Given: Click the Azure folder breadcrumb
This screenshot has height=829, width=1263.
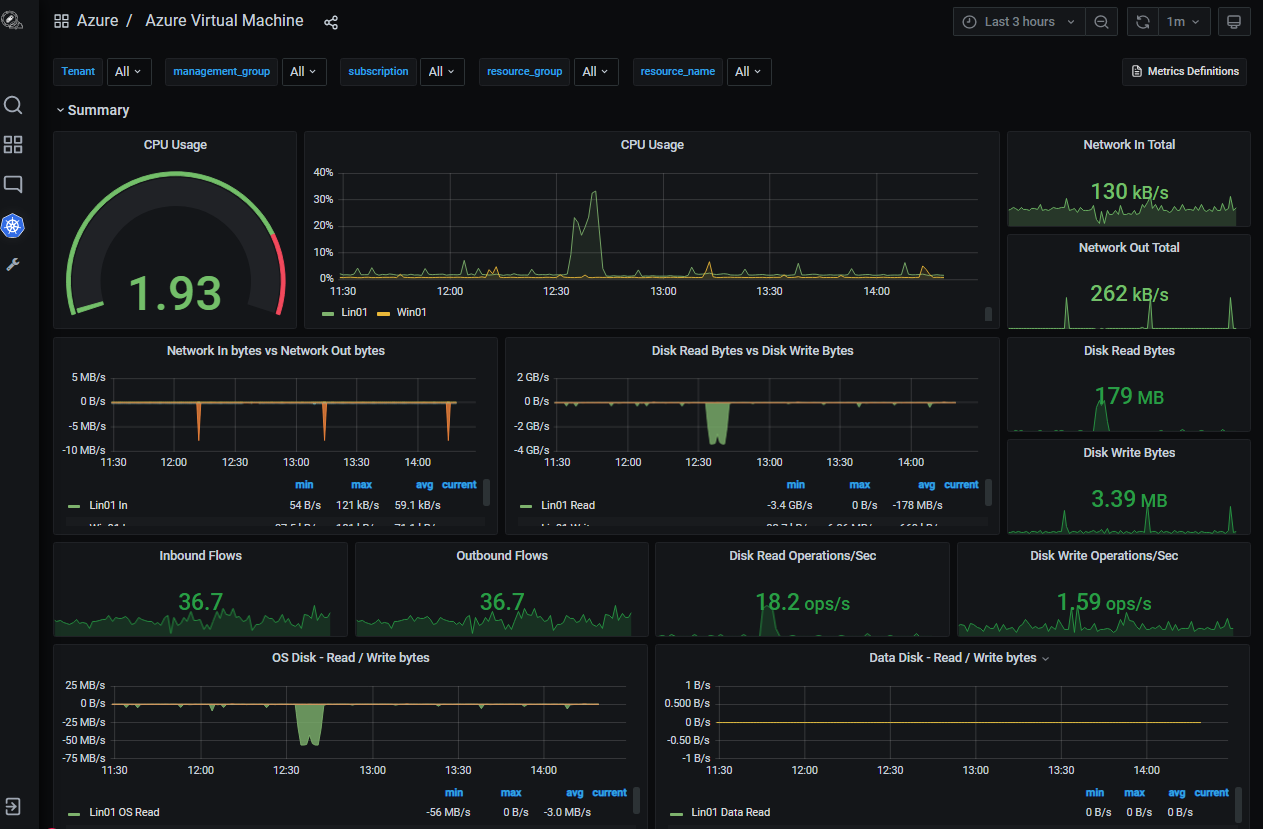Looking at the screenshot, I should [97, 21].
